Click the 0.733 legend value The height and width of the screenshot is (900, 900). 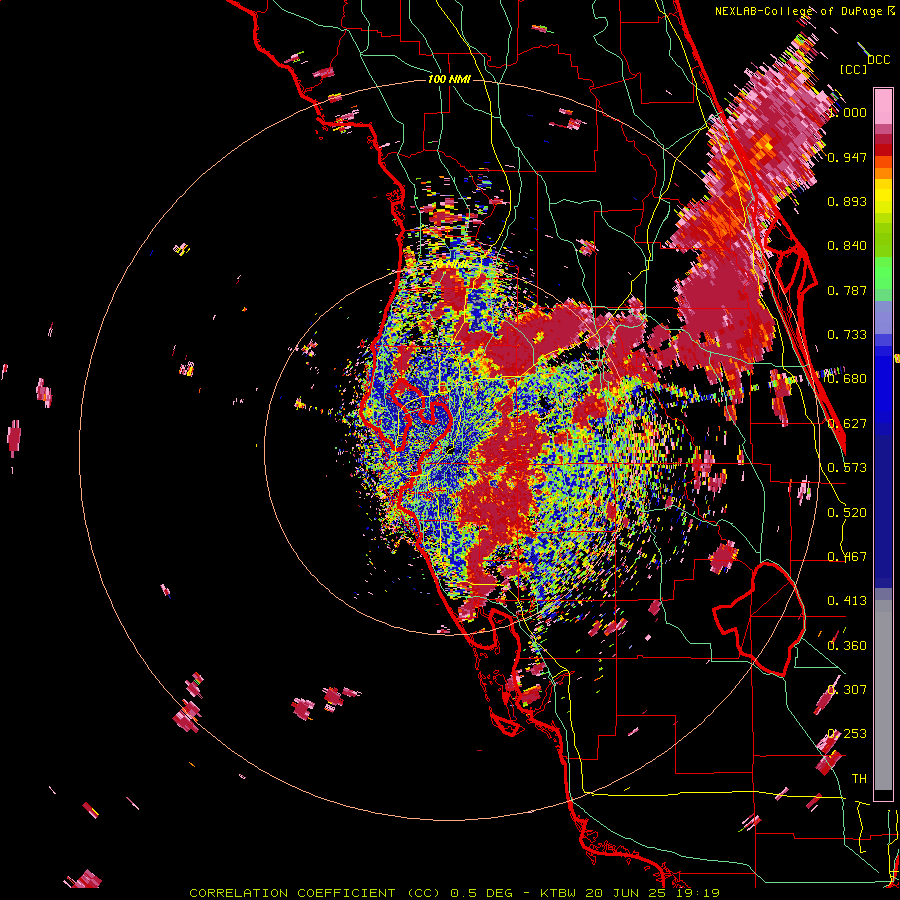tap(847, 335)
